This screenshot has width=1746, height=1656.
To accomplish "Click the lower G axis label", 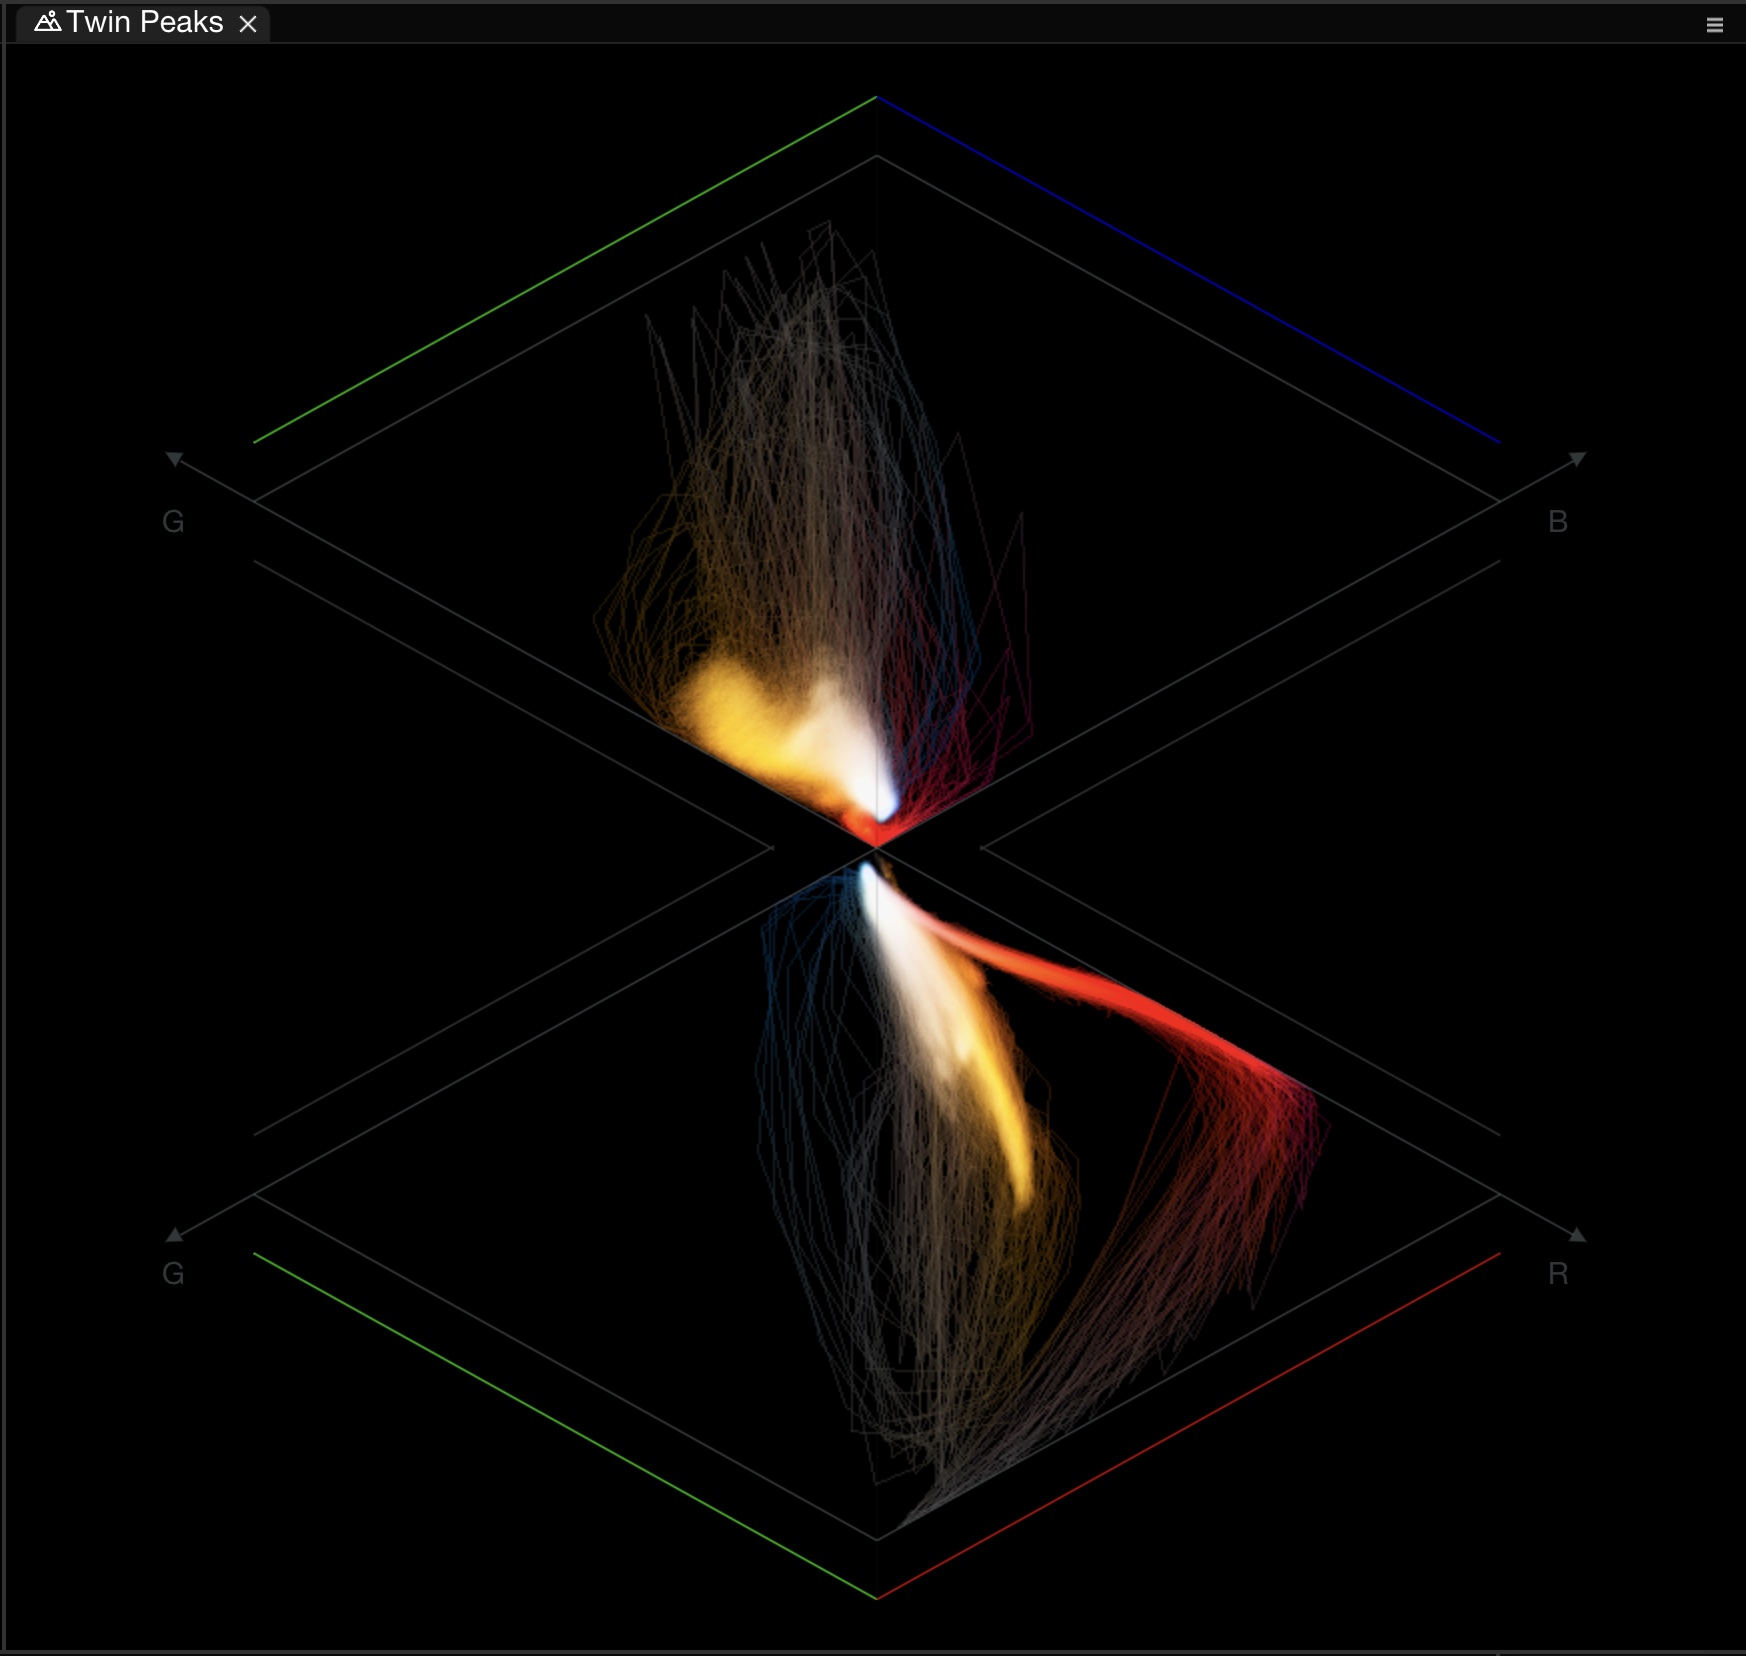I will tap(173, 1273).
